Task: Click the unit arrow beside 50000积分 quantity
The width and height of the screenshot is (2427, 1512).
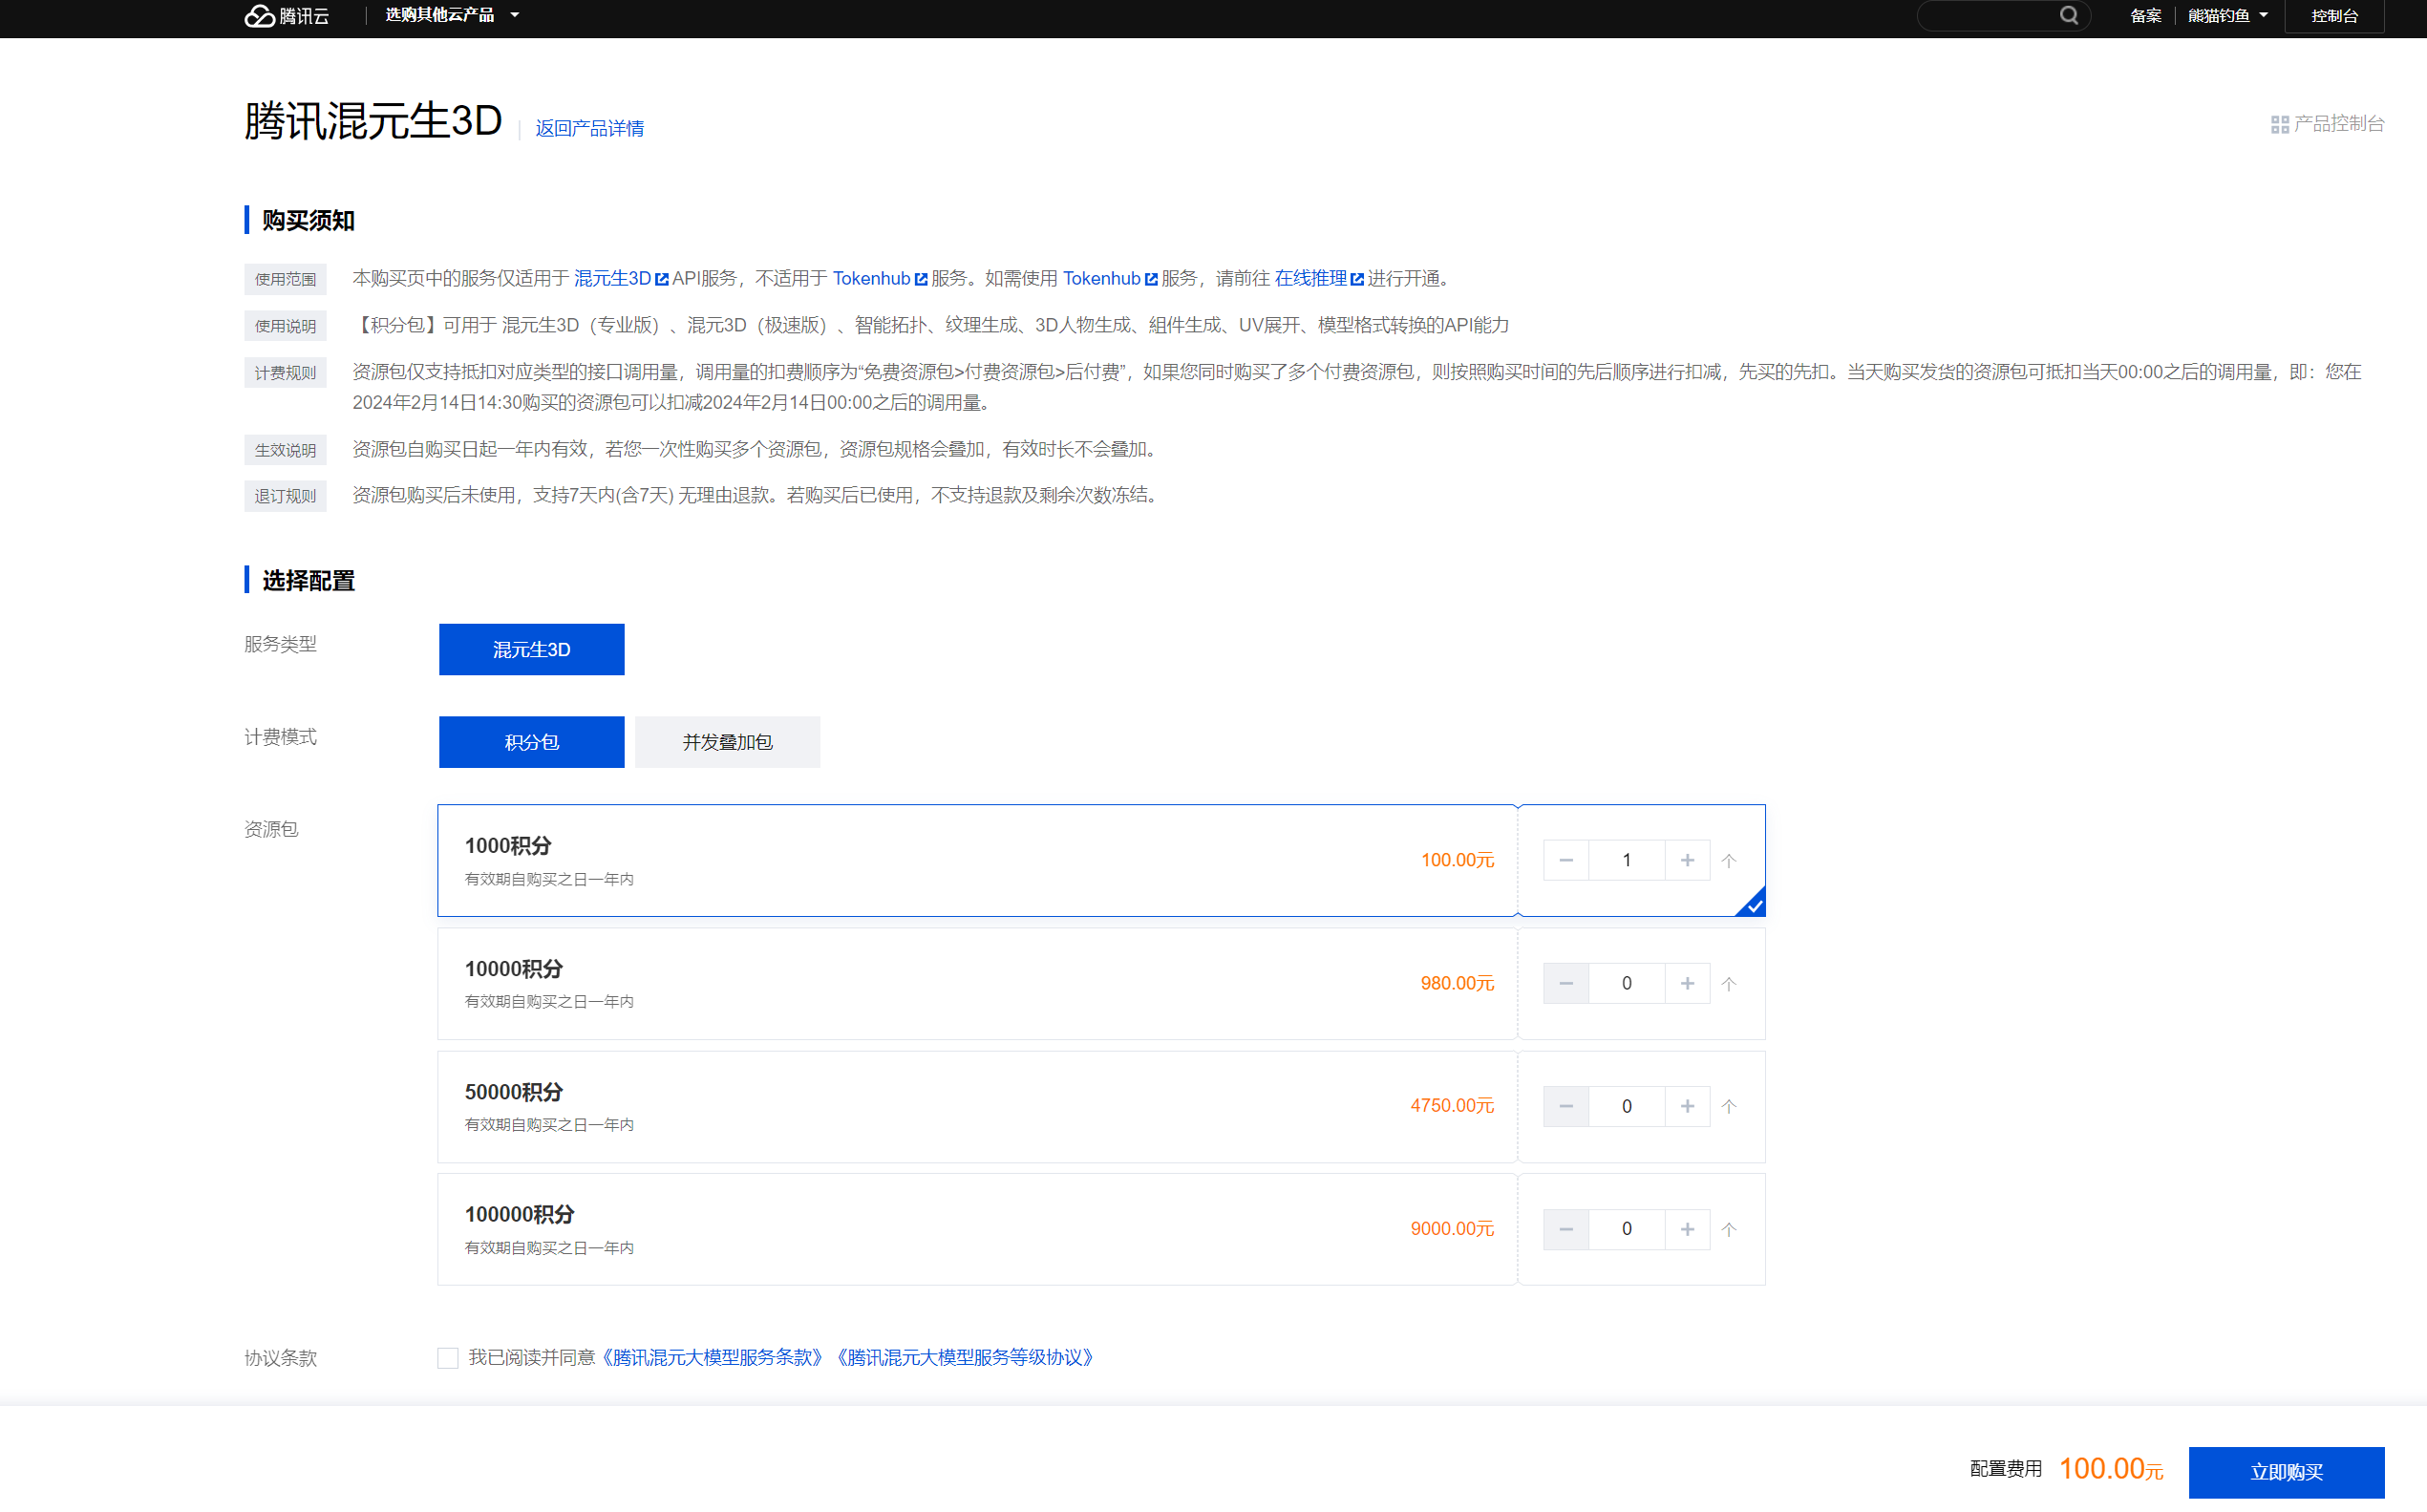Action: point(1729,1107)
